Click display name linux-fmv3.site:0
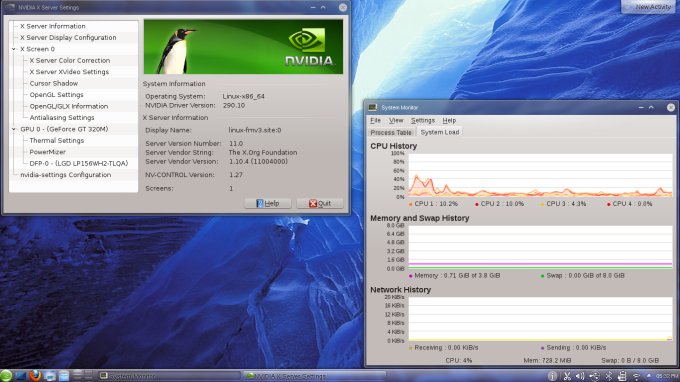Viewport: 680px width, 382px height. pyautogui.click(x=255, y=130)
